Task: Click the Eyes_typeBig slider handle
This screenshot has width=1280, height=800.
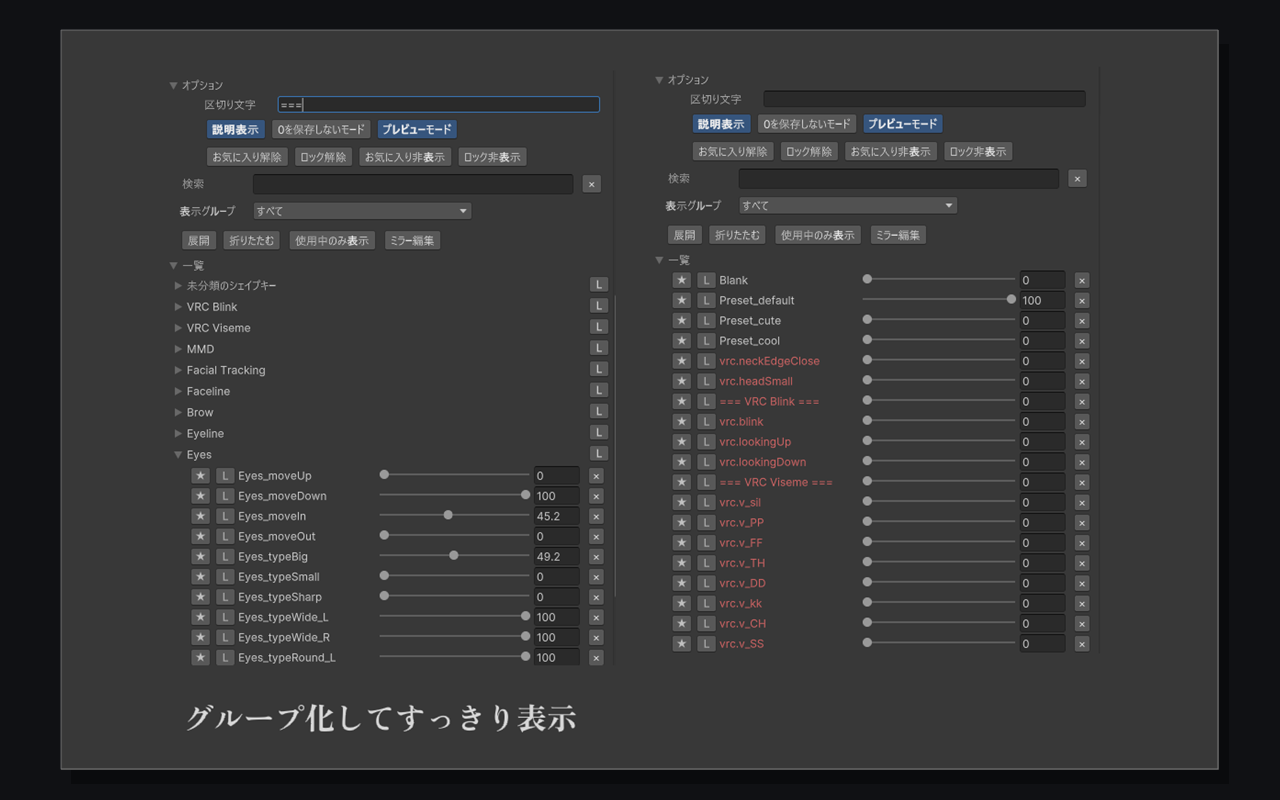Action: tap(454, 555)
